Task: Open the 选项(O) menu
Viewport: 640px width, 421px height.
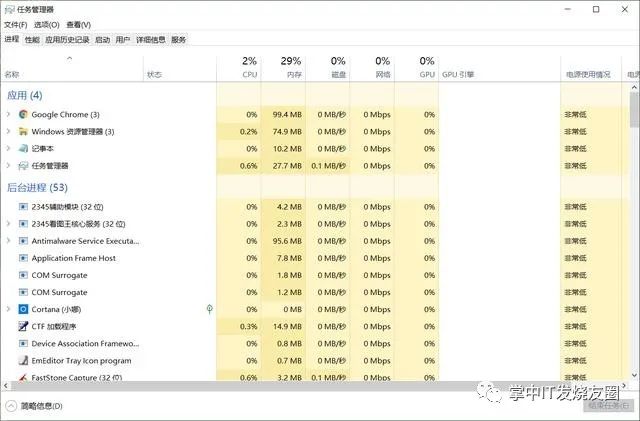Action: pos(47,25)
